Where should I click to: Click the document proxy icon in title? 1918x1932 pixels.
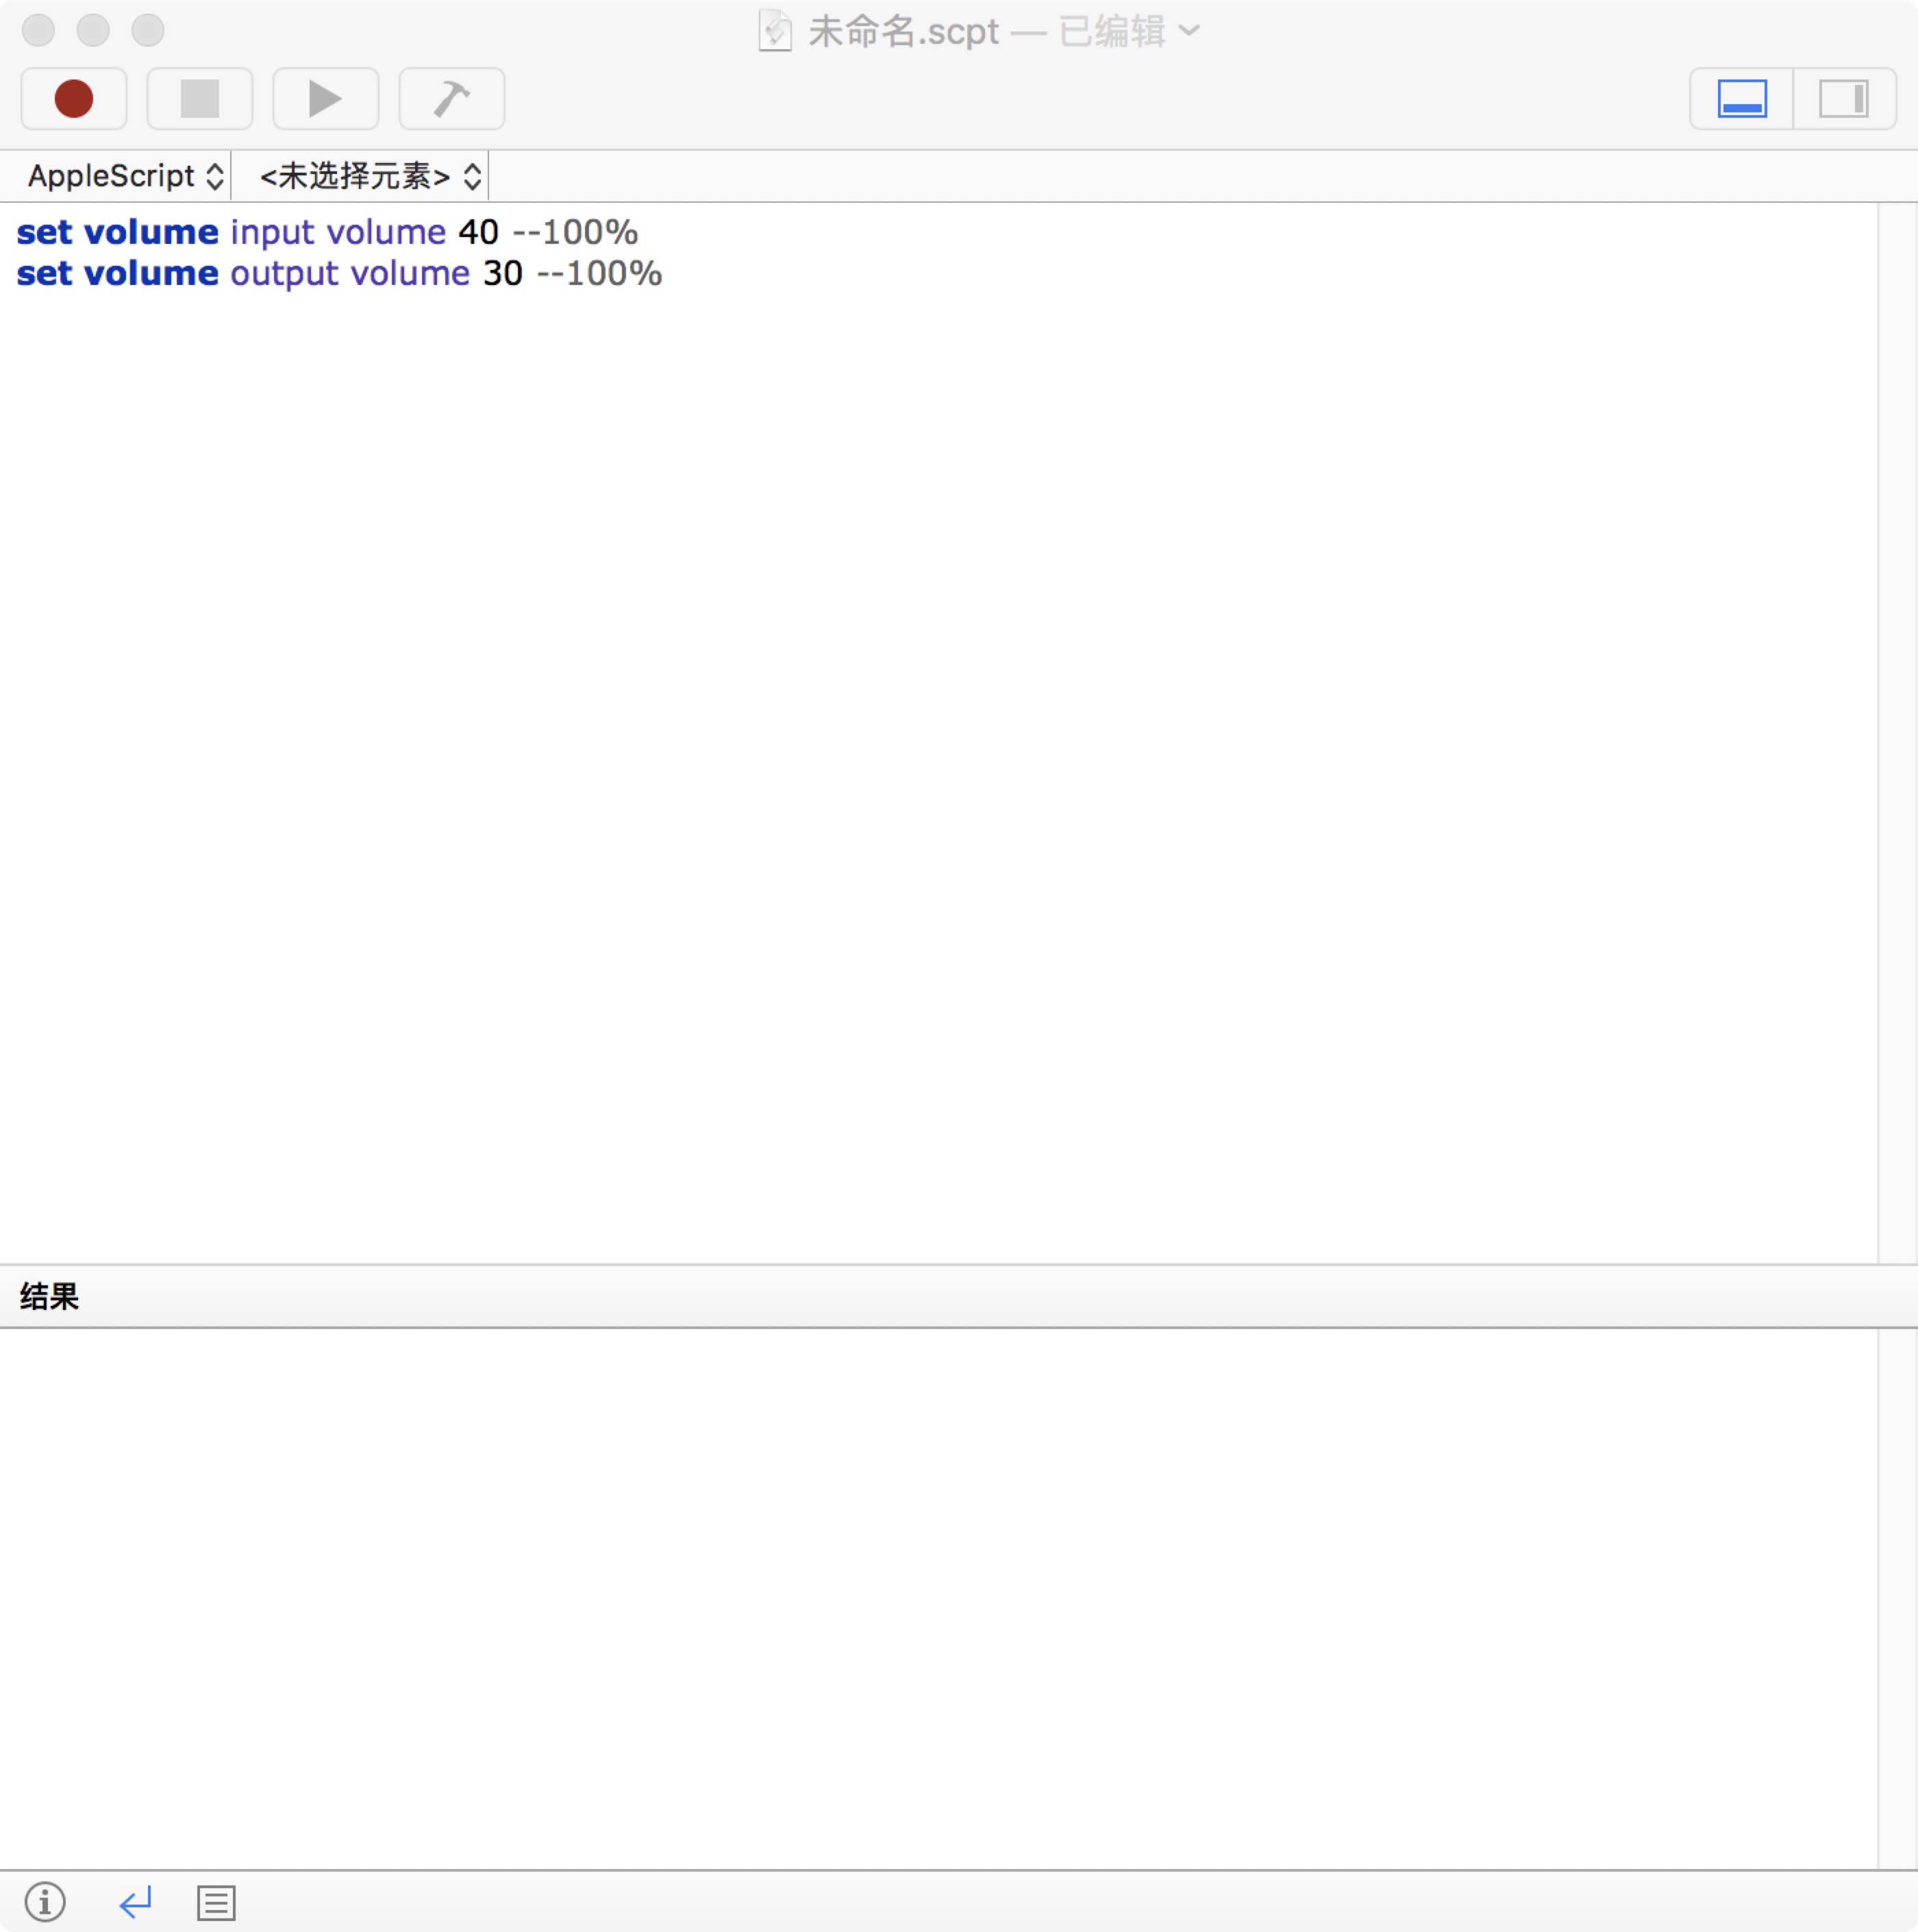point(775,30)
